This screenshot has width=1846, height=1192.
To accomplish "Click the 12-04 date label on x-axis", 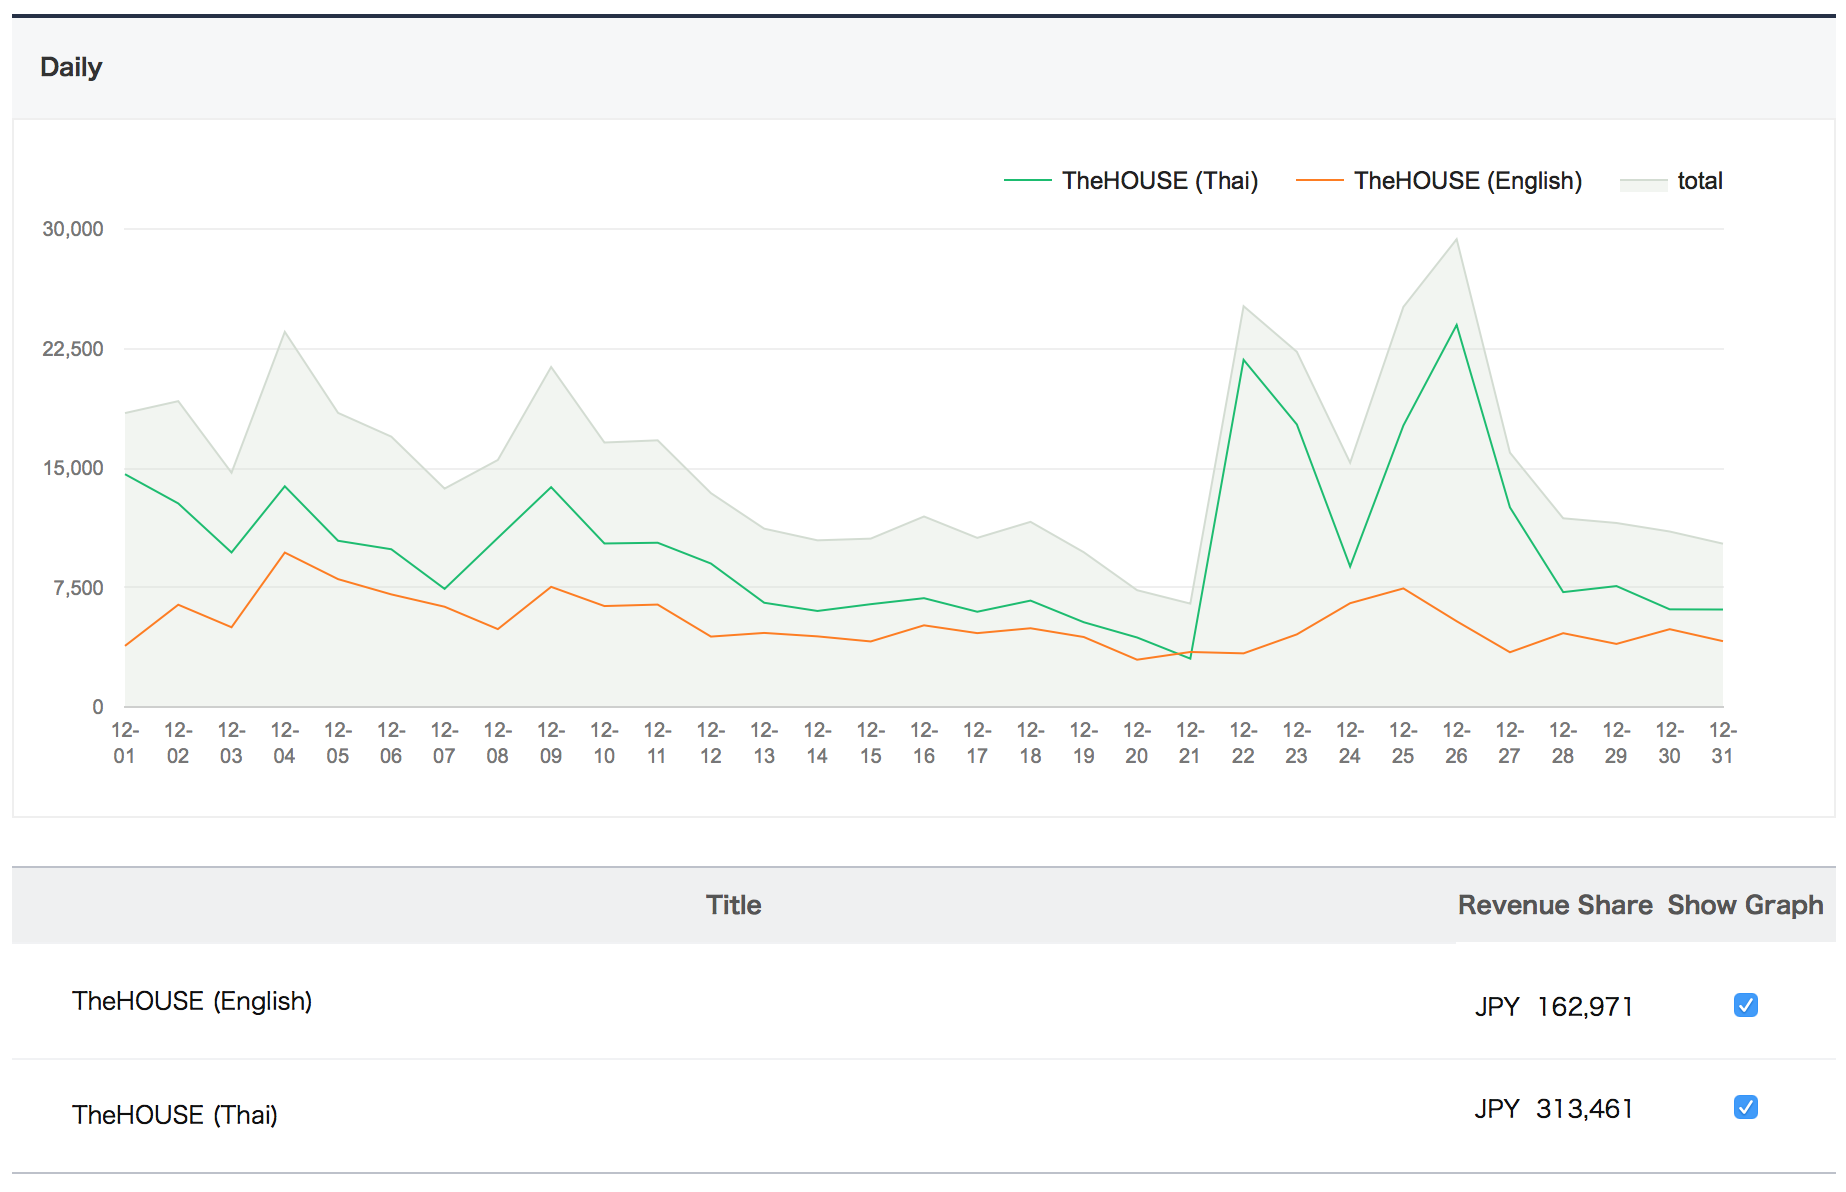I will (x=284, y=743).
